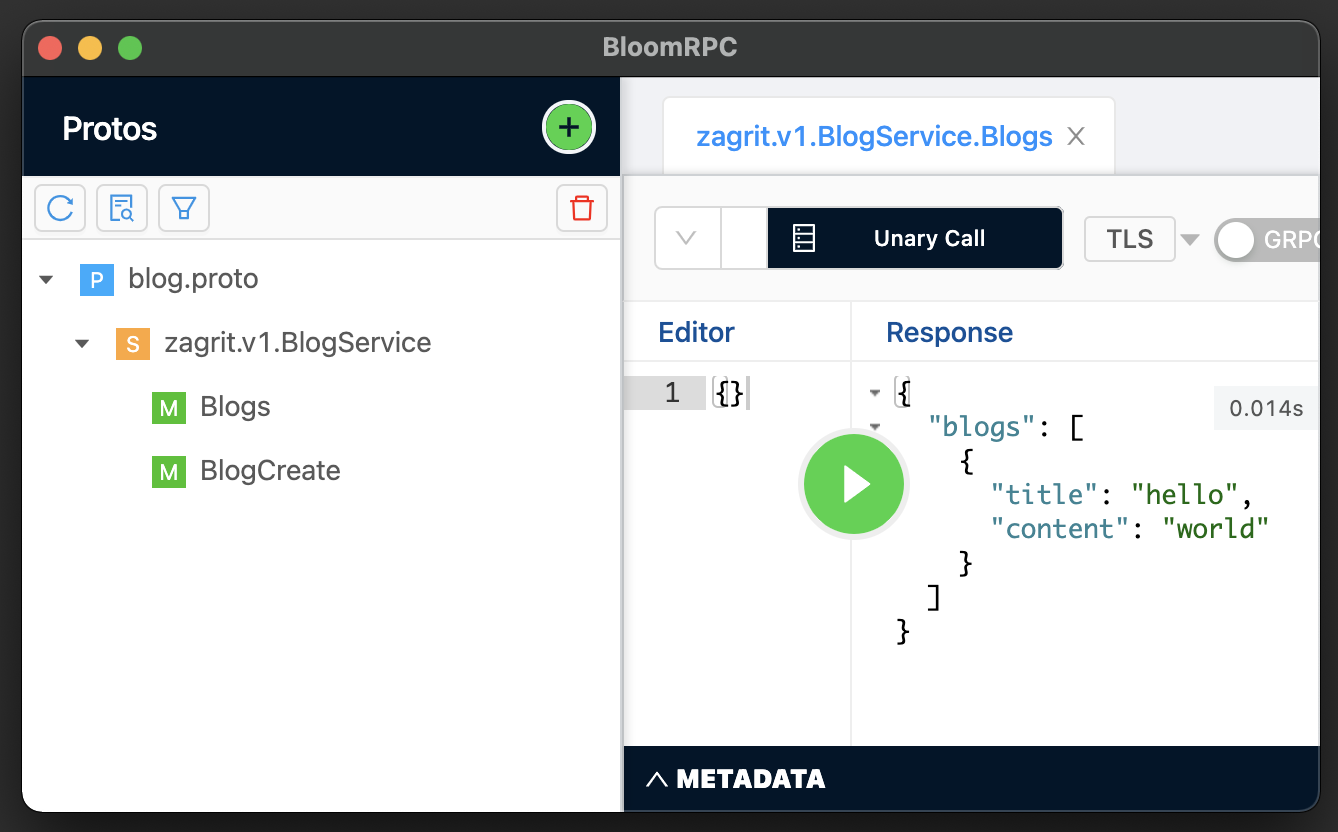This screenshot has width=1338, height=832.
Task: Click the filter funnel icon
Action: [x=184, y=208]
